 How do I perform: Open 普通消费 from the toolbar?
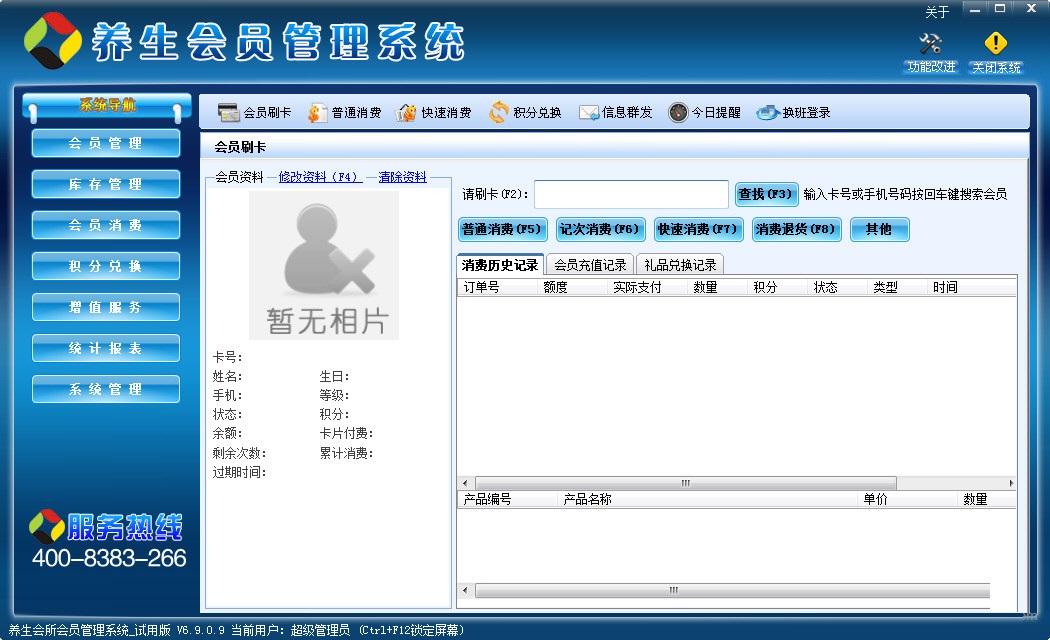click(x=344, y=112)
